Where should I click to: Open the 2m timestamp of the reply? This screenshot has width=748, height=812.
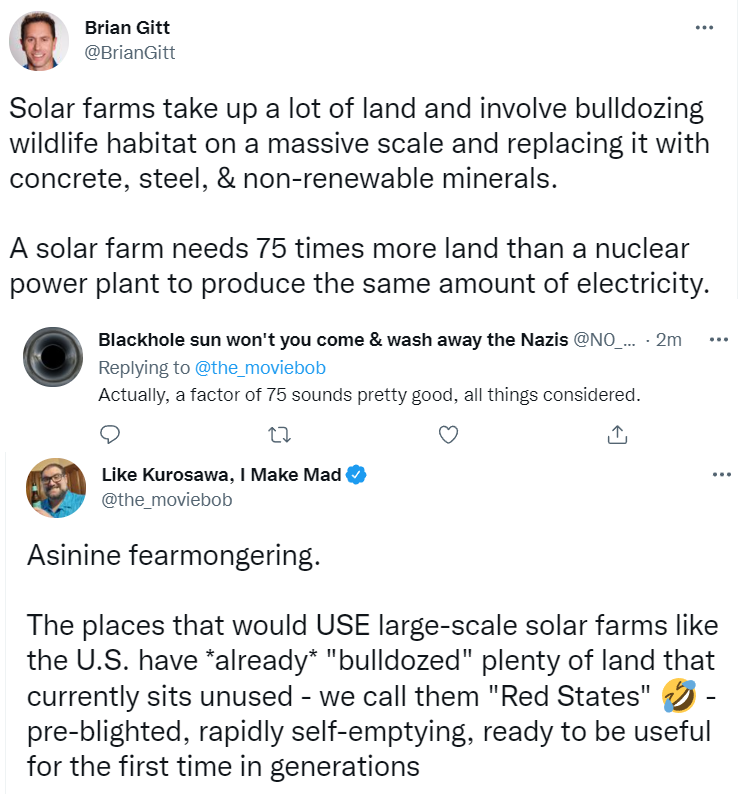tap(669, 340)
